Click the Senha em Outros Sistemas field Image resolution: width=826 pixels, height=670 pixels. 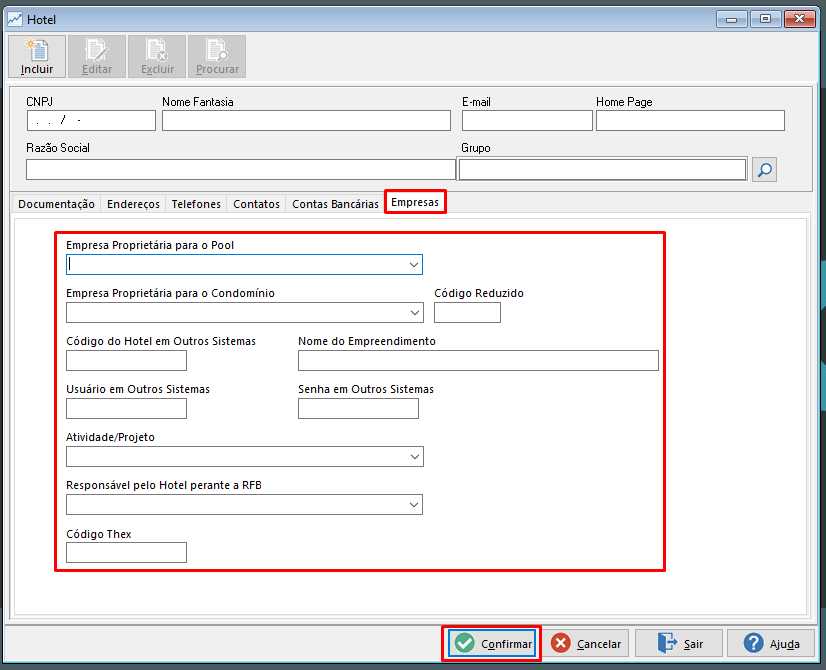click(x=358, y=409)
